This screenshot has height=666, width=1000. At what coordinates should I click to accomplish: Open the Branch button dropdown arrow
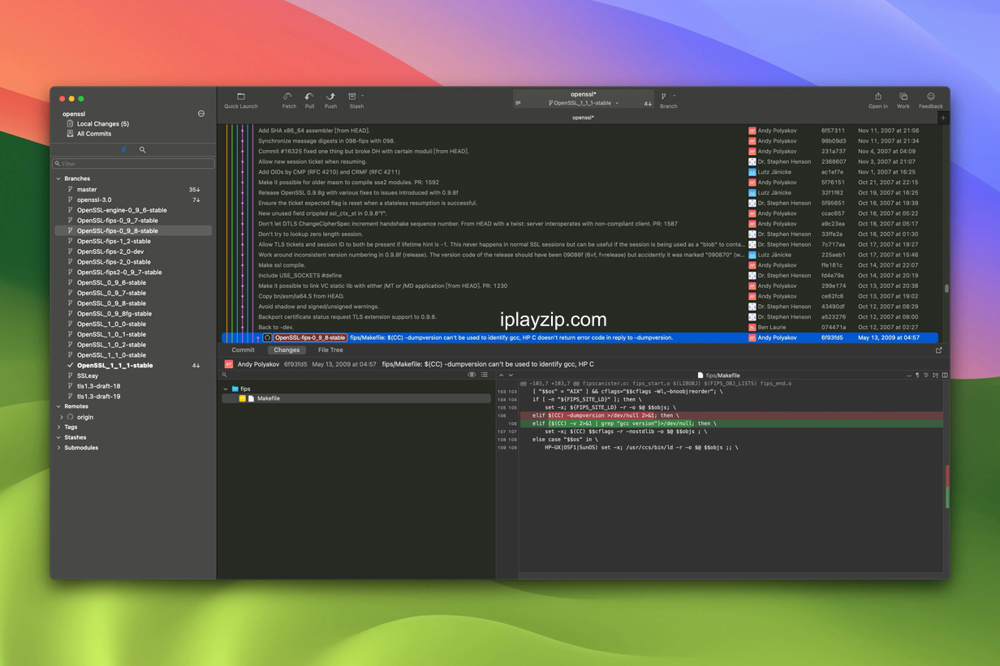[674, 96]
